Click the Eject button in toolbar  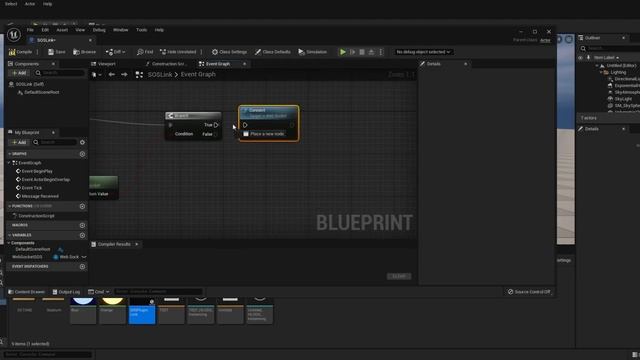(371, 52)
